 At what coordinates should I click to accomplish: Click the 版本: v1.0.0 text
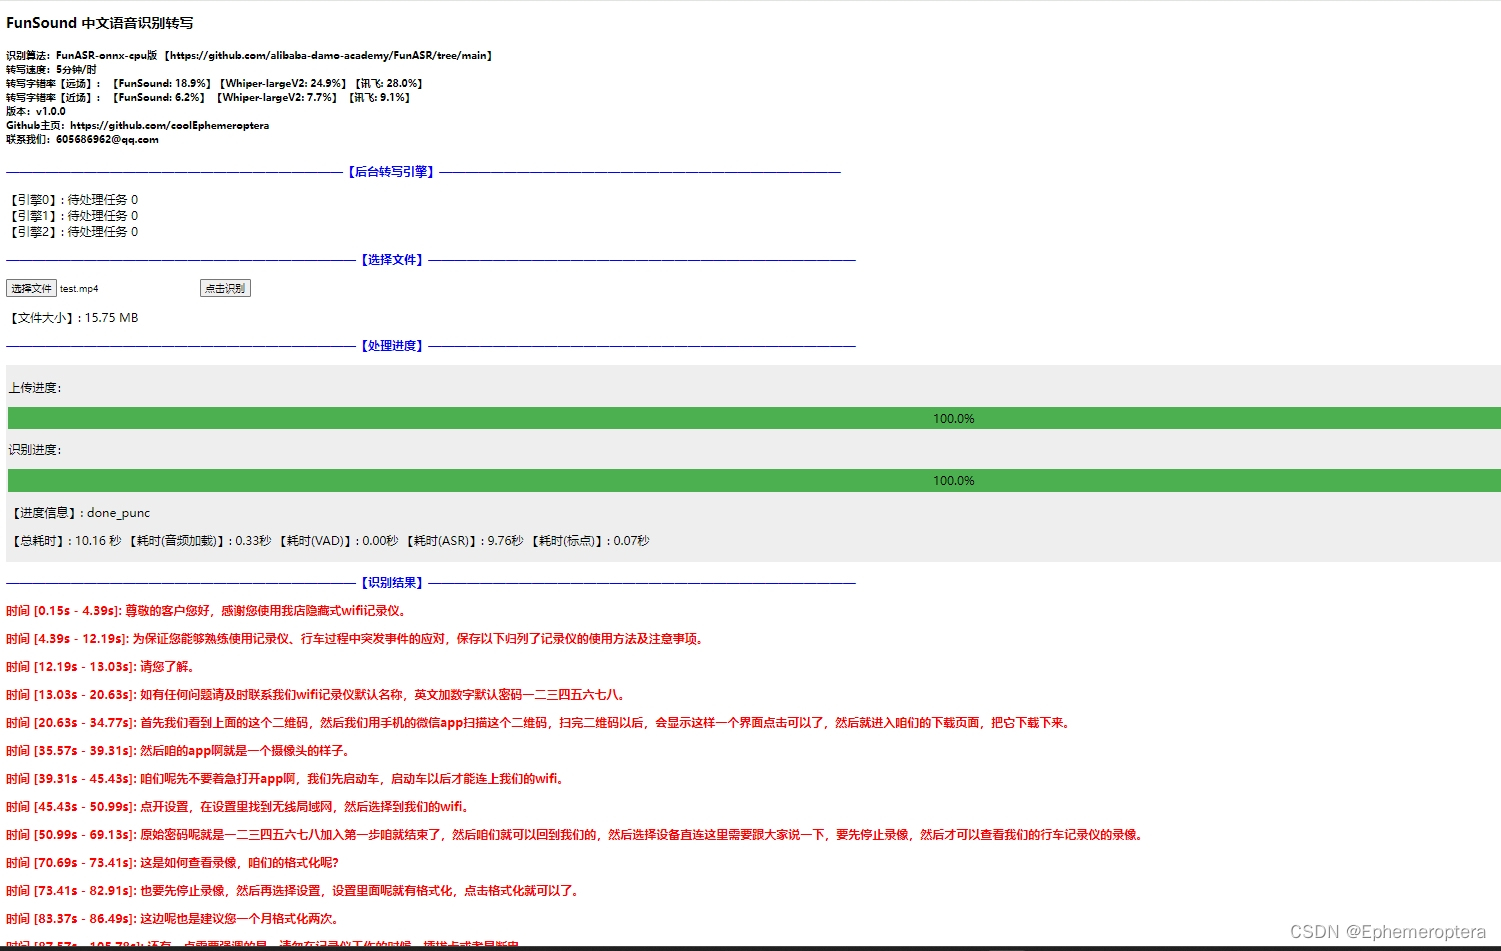(x=36, y=112)
